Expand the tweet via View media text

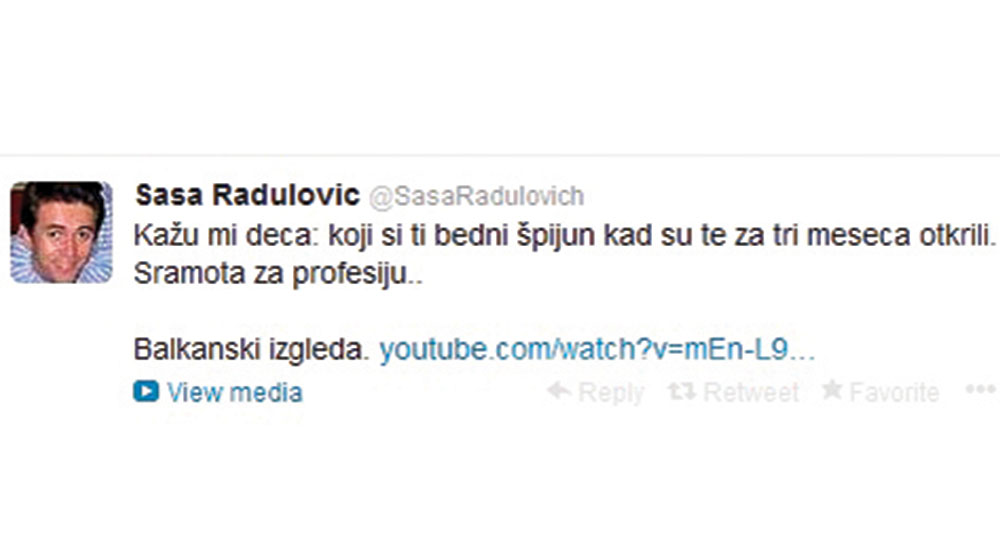point(235,392)
